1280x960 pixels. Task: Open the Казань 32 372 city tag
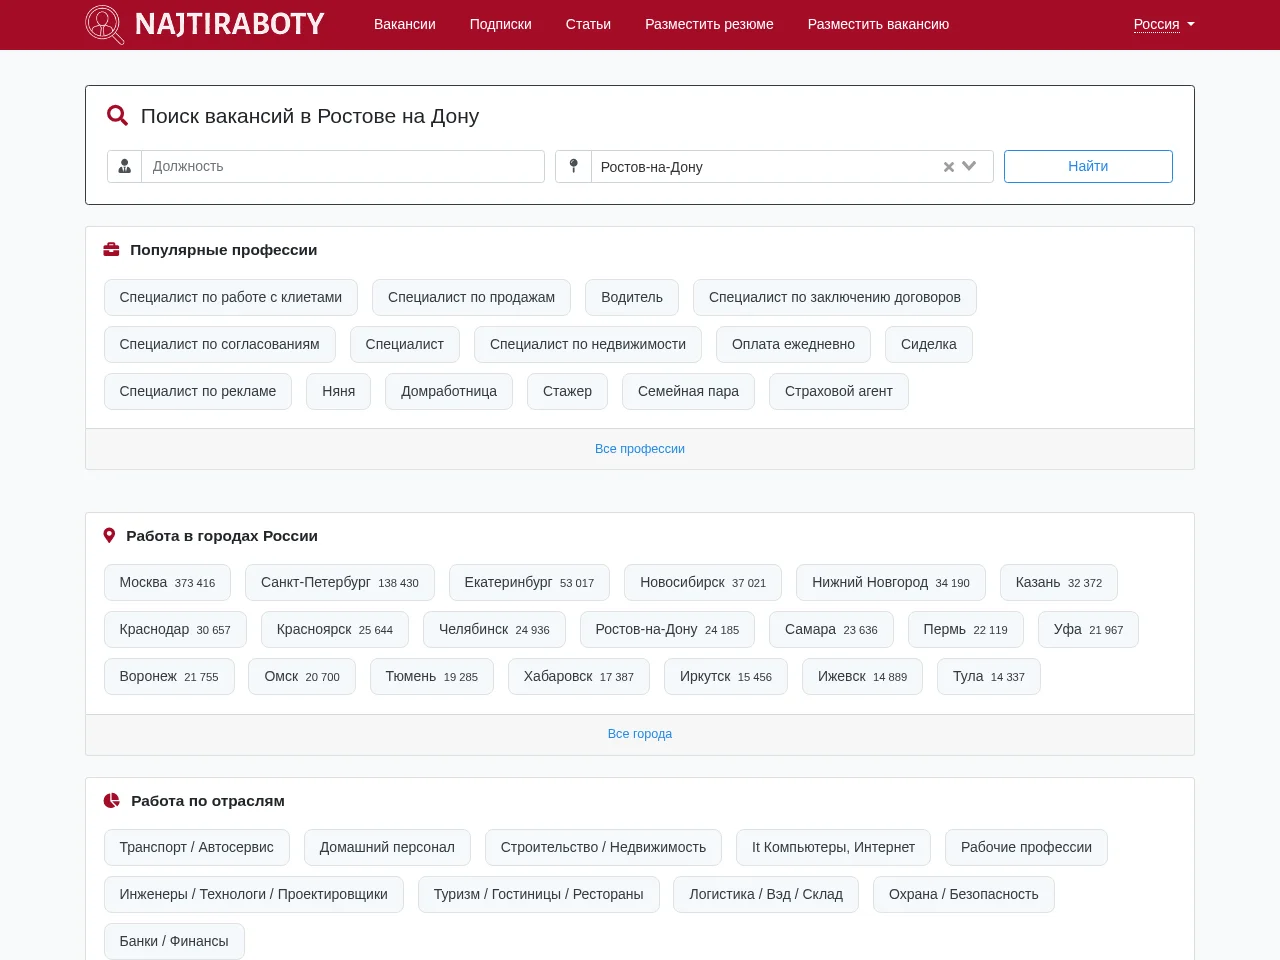(1059, 582)
